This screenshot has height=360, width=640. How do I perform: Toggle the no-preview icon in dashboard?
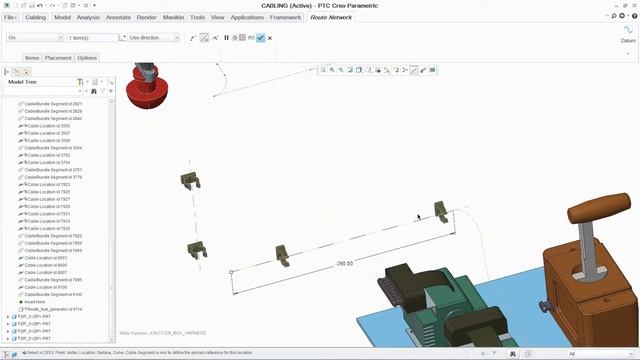point(235,38)
